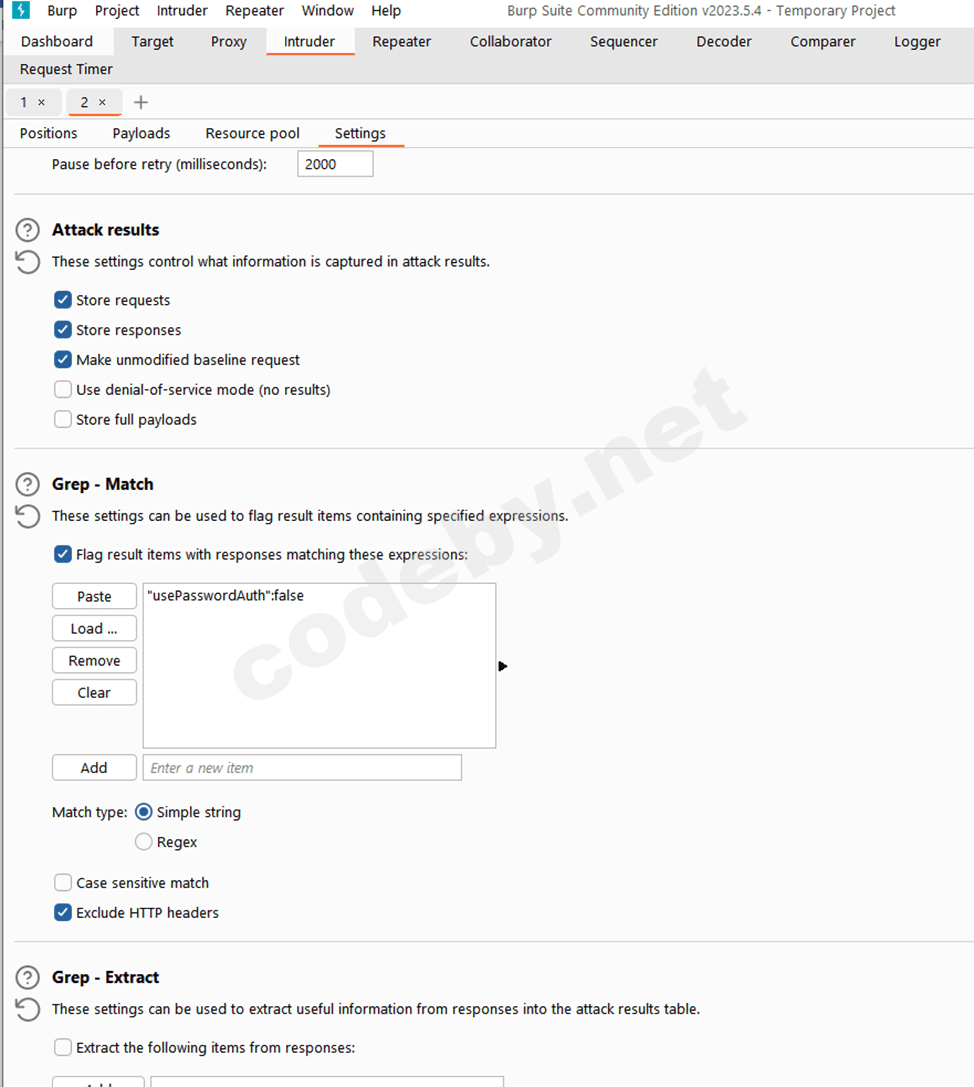Enable Store full payloads checkbox
The image size is (974, 1087).
[x=63, y=419]
